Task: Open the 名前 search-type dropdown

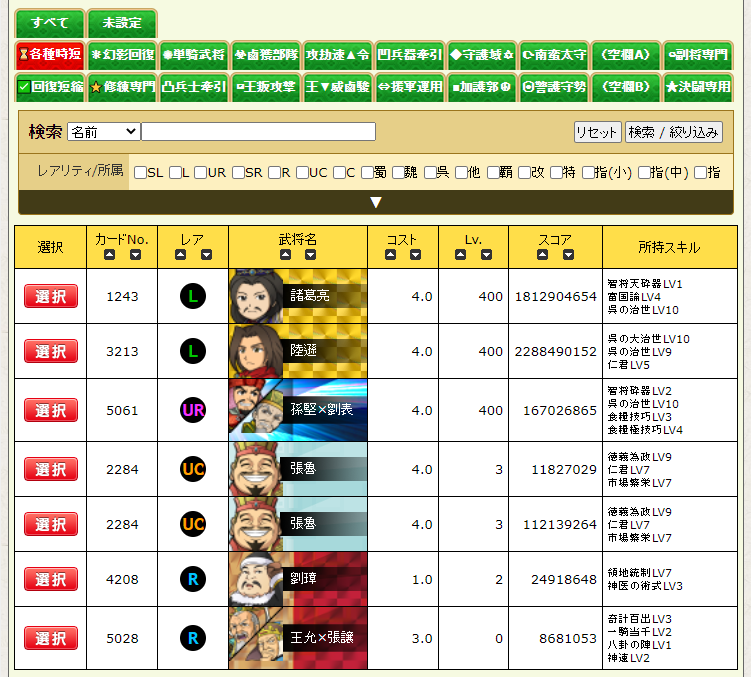Action: [104, 132]
